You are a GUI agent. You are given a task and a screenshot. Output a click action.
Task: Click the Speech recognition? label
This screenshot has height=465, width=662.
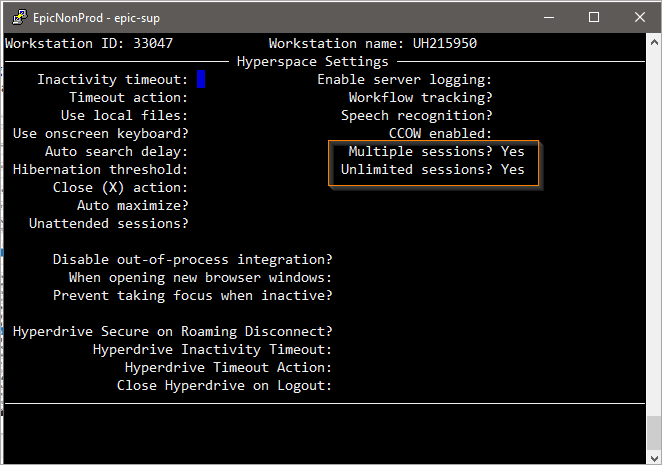point(416,115)
